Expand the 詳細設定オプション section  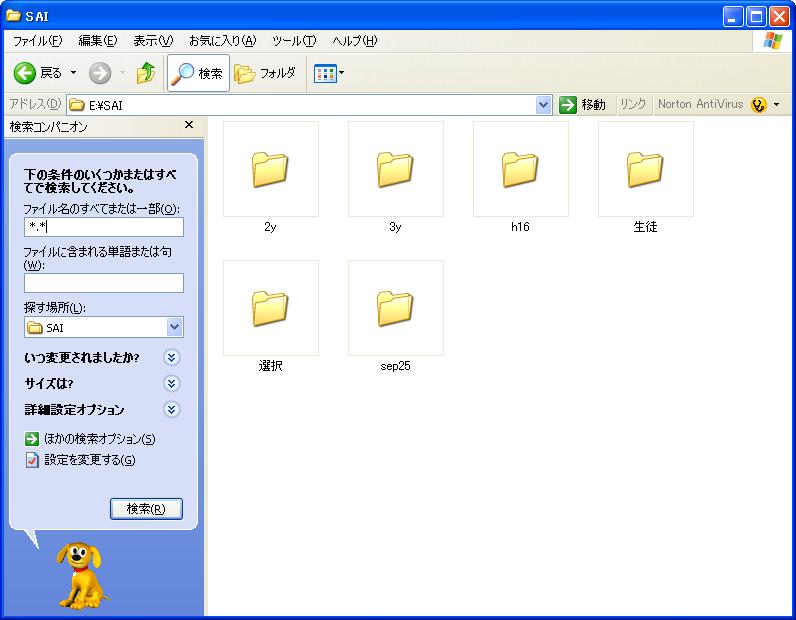click(172, 410)
